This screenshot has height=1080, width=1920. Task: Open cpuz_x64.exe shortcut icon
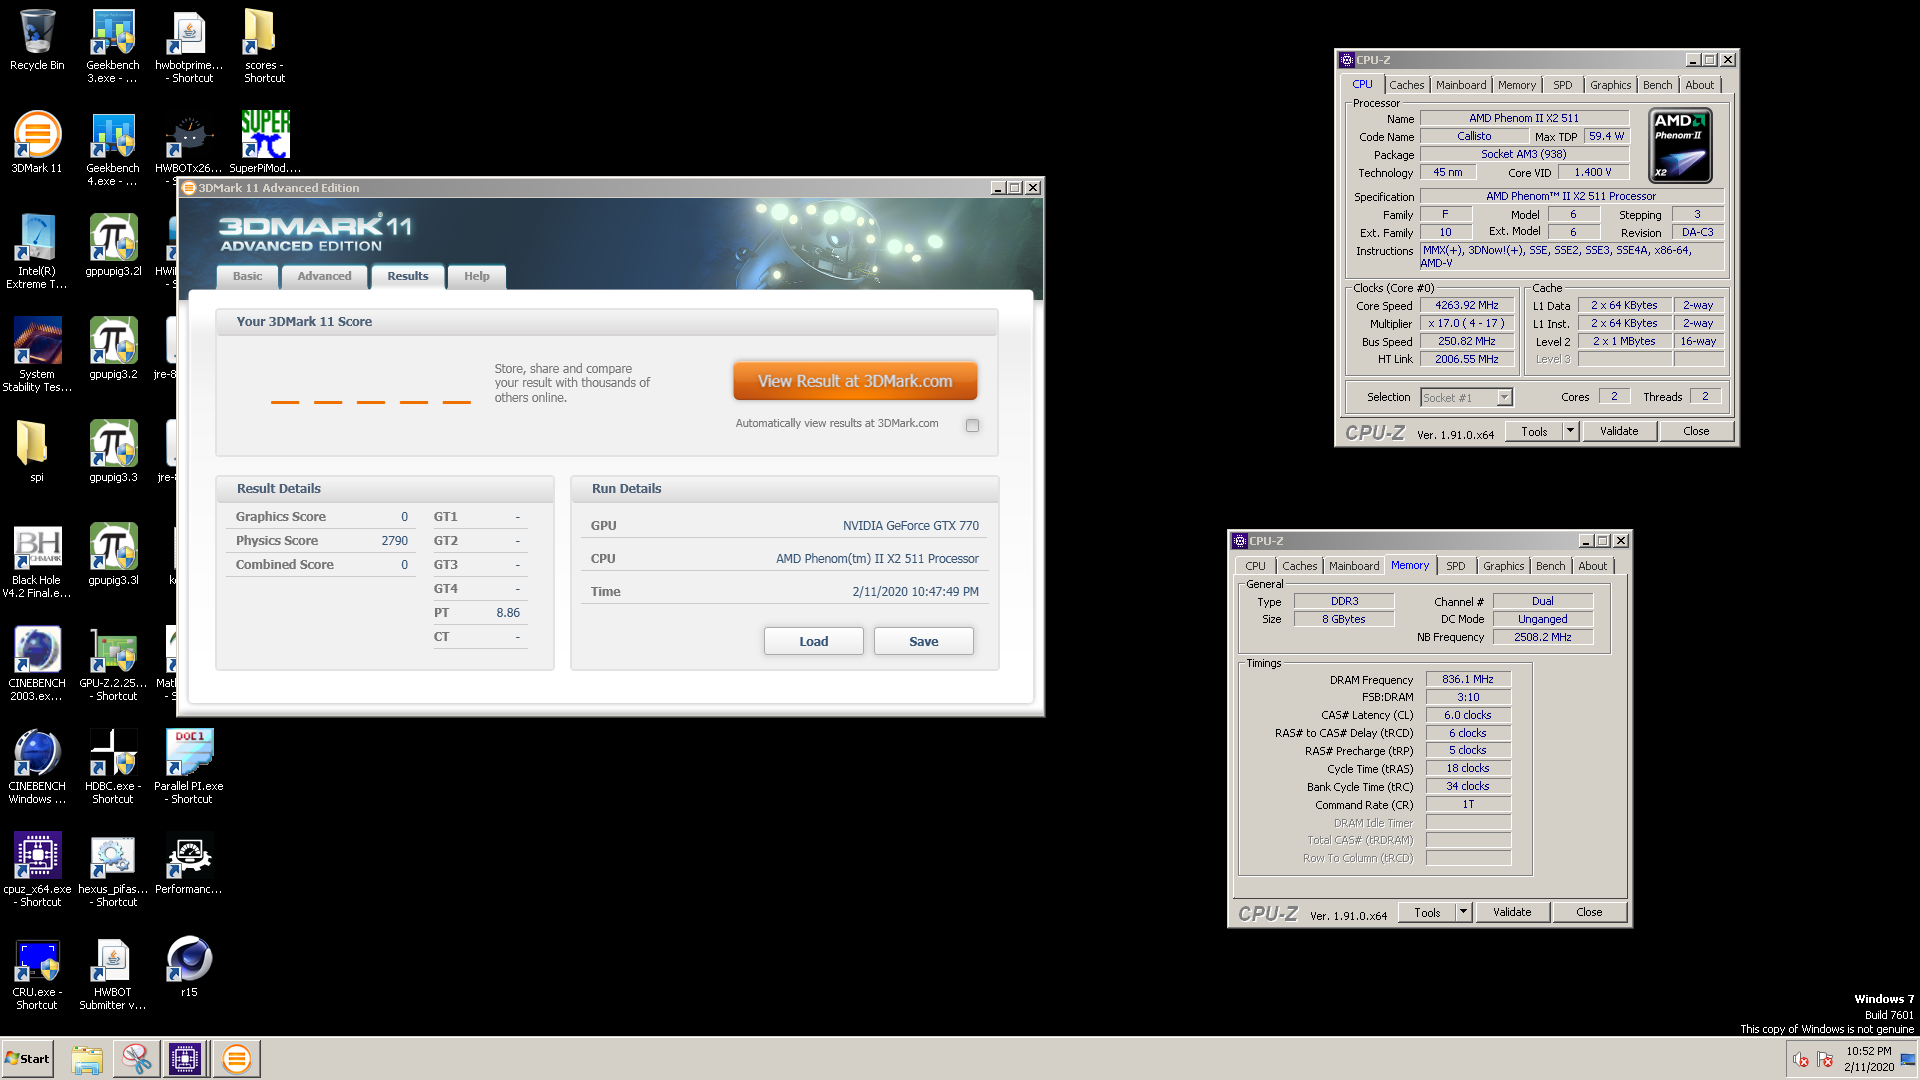(x=37, y=870)
